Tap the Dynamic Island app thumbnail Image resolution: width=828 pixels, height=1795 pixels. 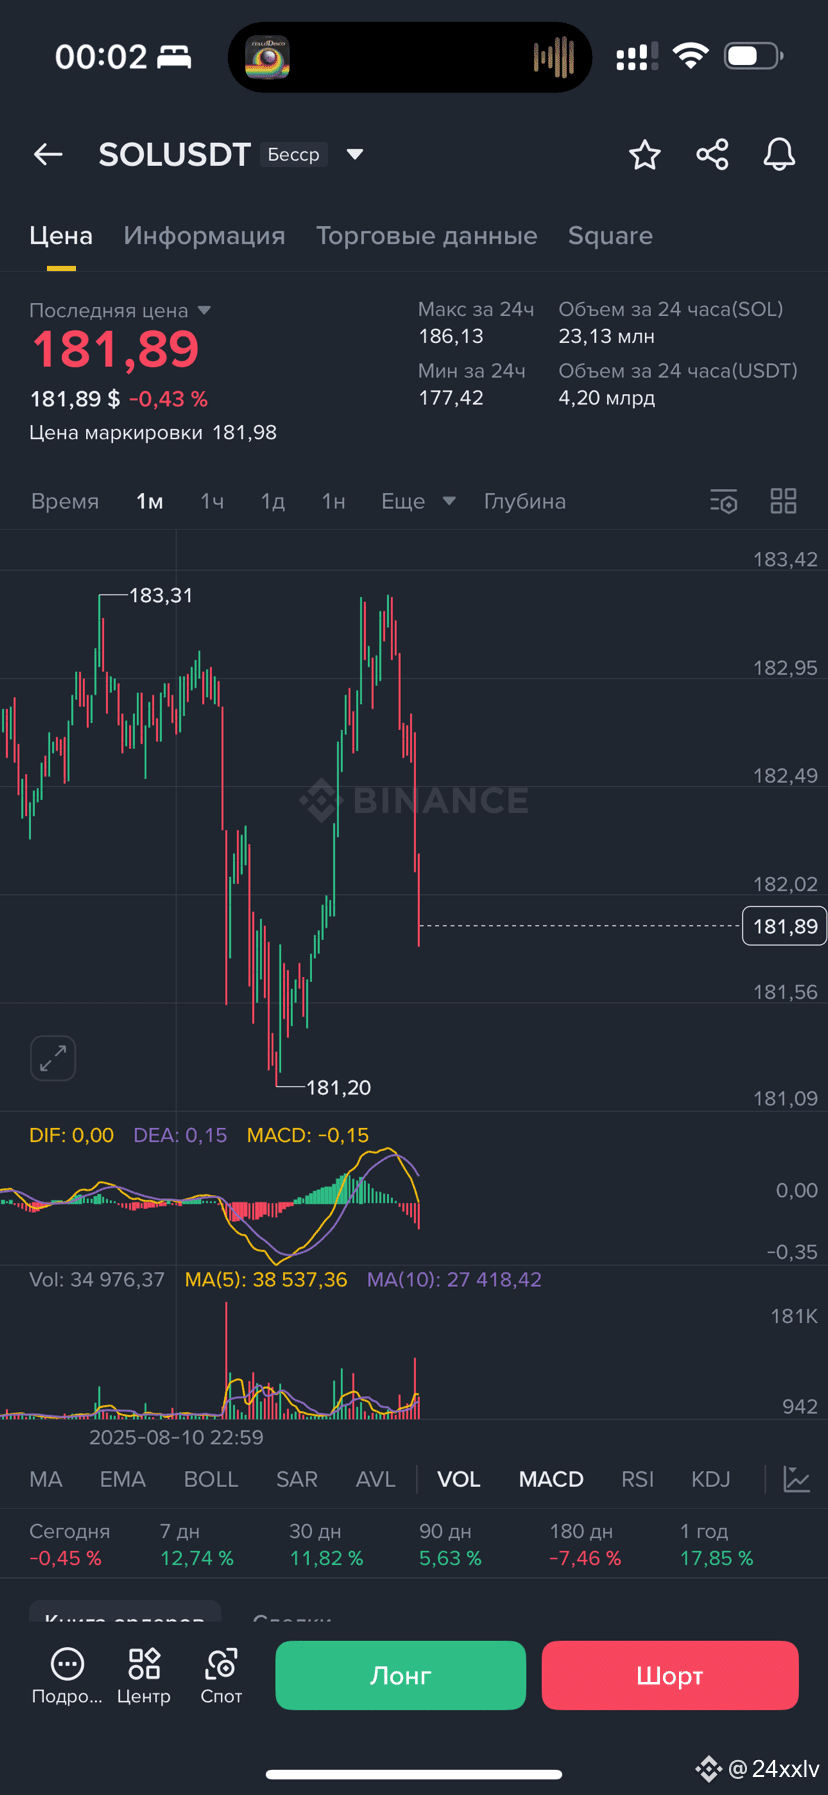[267, 57]
